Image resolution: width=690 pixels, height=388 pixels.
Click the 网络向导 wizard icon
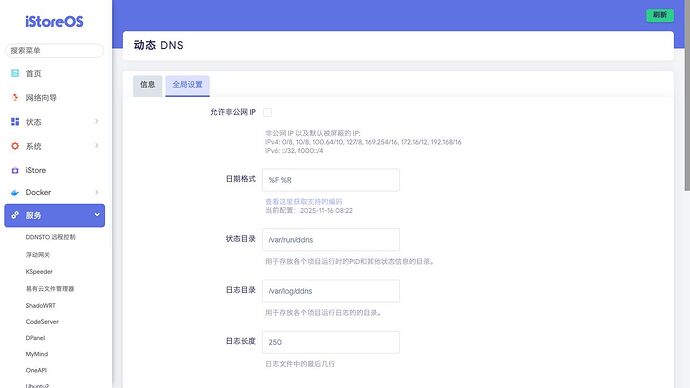pyautogui.click(x=15, y=97)
